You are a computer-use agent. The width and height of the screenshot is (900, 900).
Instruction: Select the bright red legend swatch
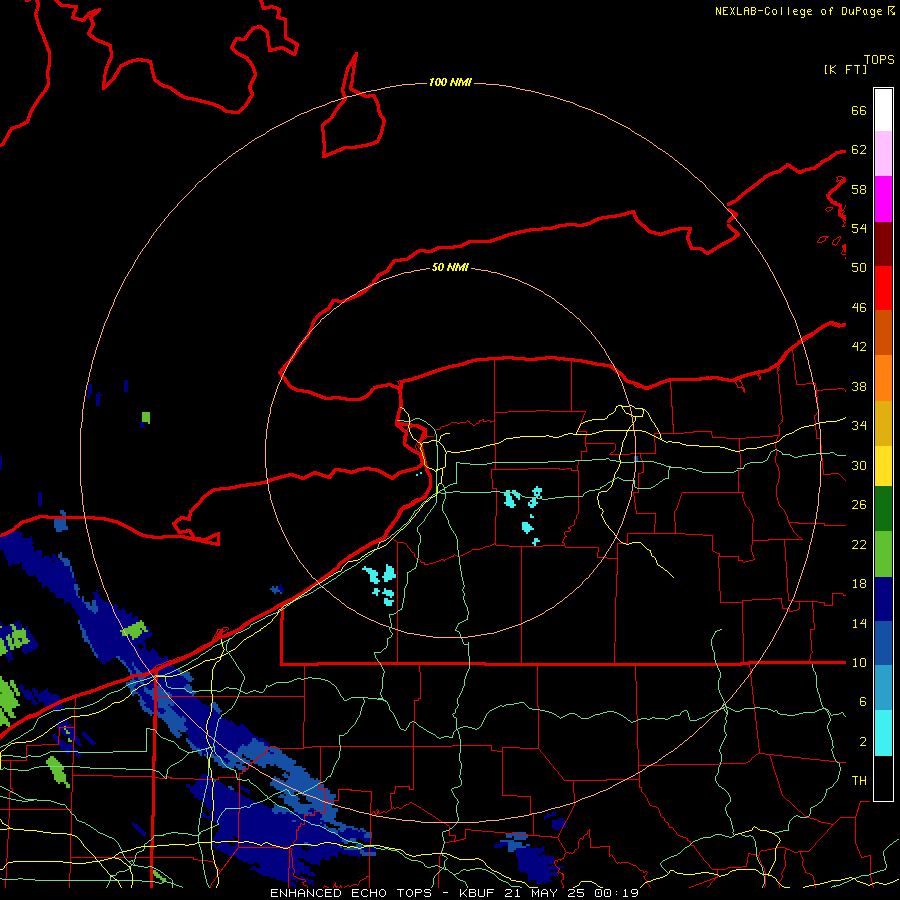pyautogui.click(x=883, y=288)
